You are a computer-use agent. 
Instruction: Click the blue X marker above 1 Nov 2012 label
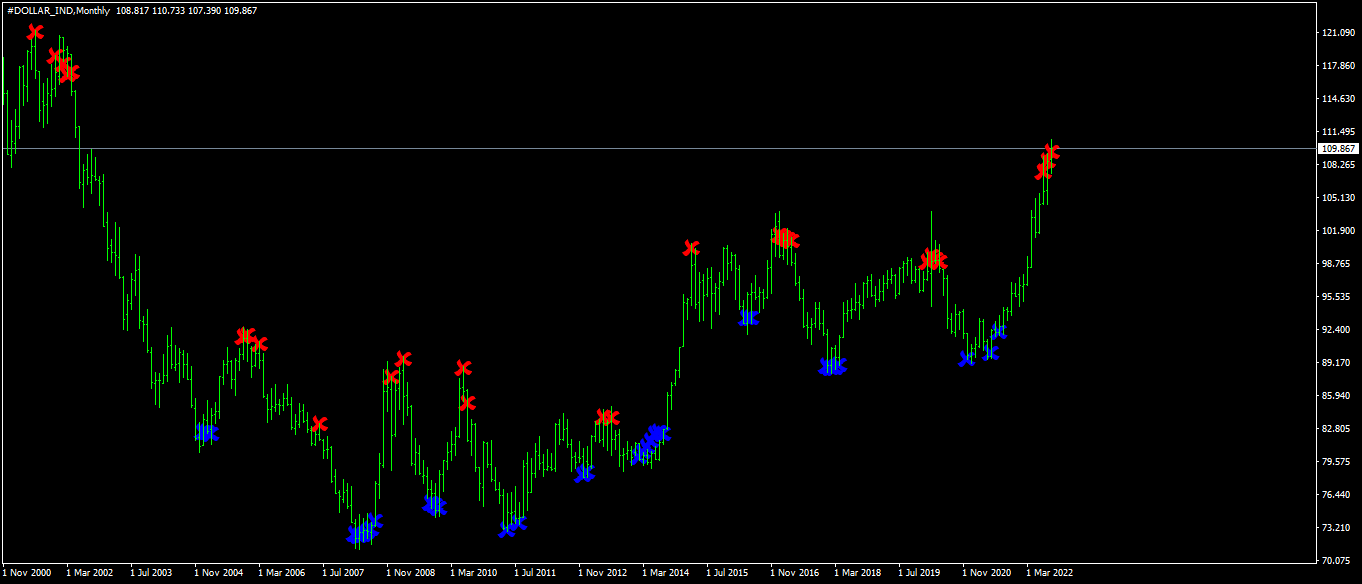[585, 473]
